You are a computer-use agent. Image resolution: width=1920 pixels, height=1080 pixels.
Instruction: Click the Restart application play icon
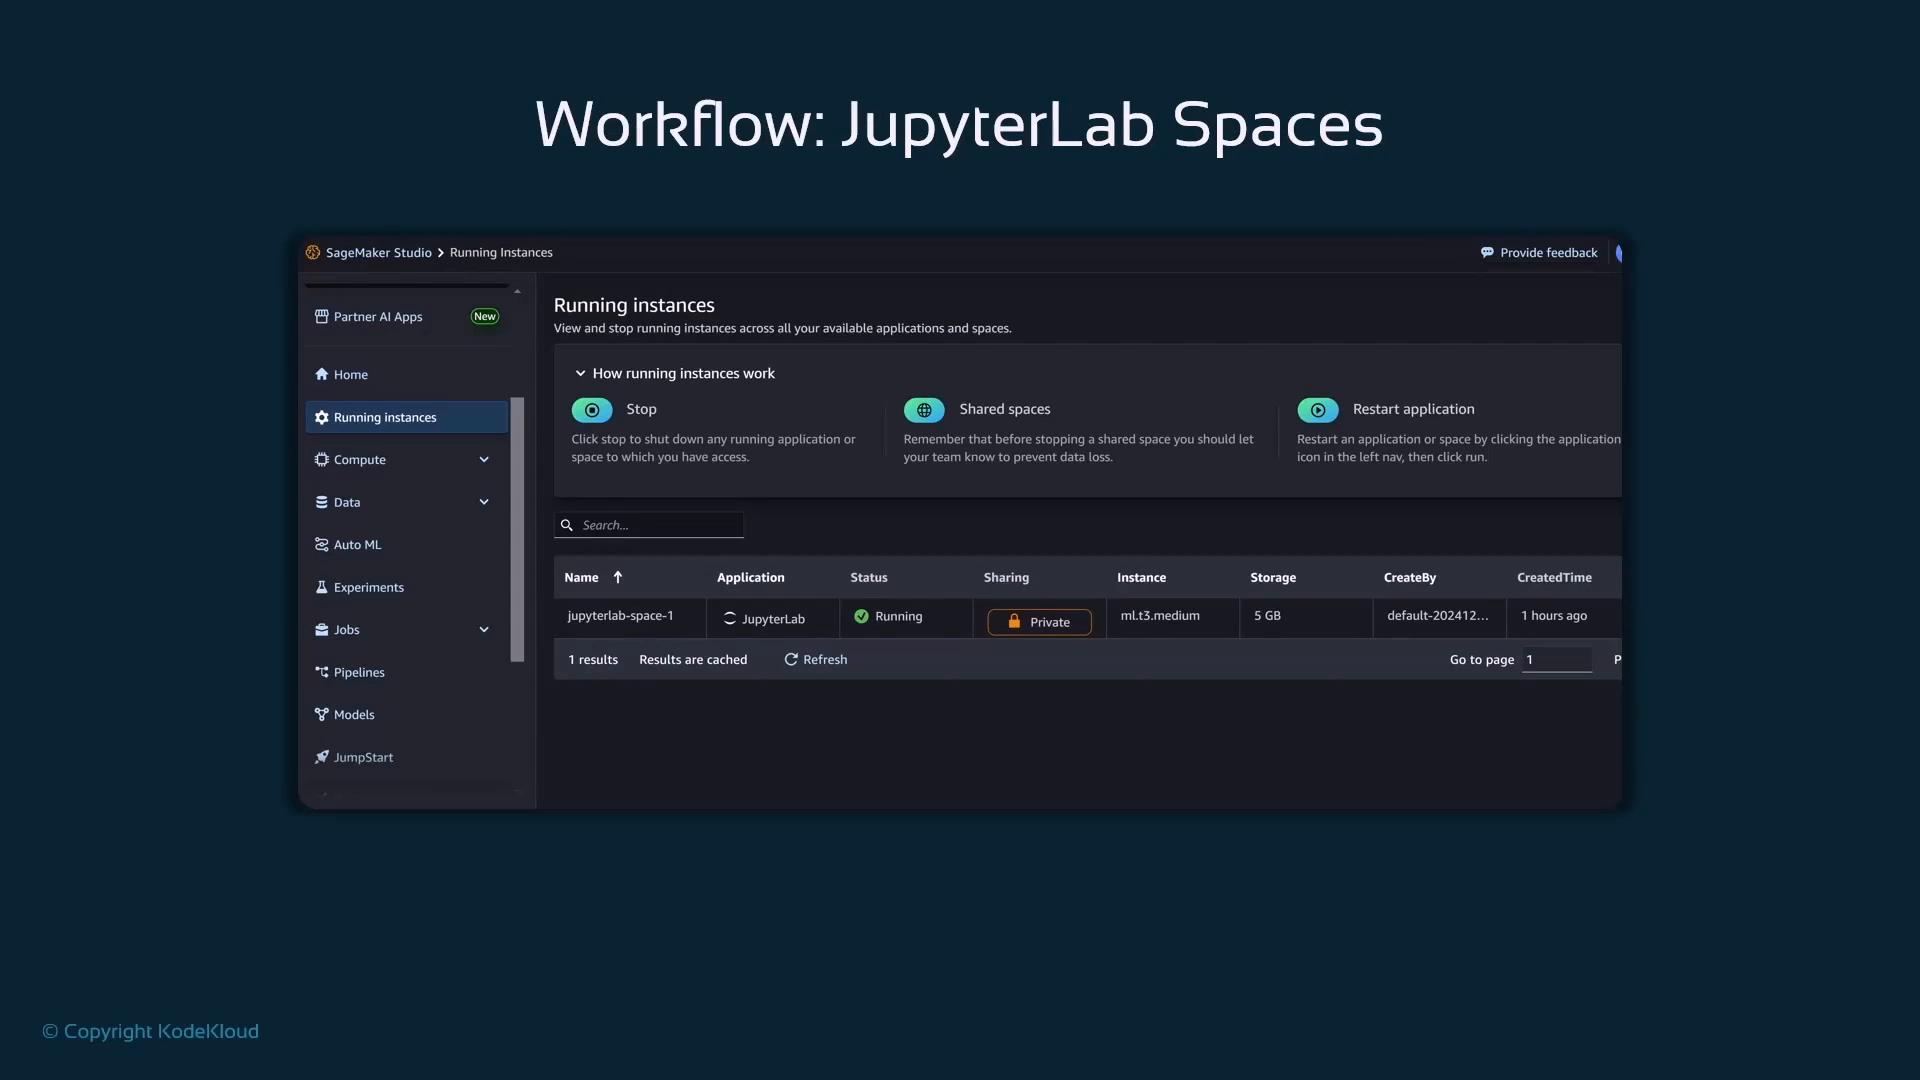1318,410
